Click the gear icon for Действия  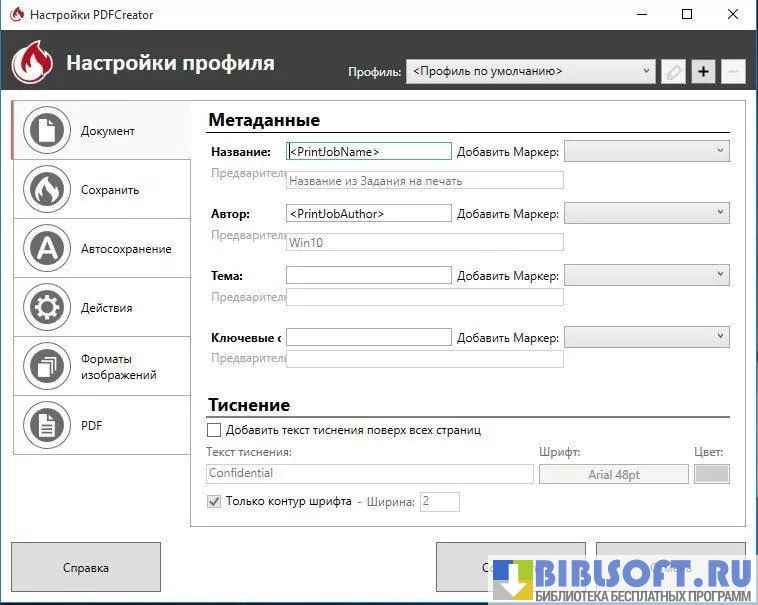coord(47,308)
